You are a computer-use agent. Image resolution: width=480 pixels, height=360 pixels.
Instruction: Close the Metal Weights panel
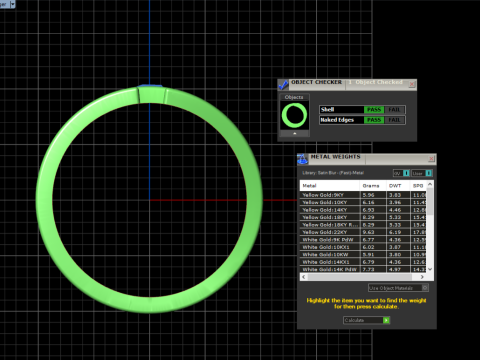coord(431,159)
